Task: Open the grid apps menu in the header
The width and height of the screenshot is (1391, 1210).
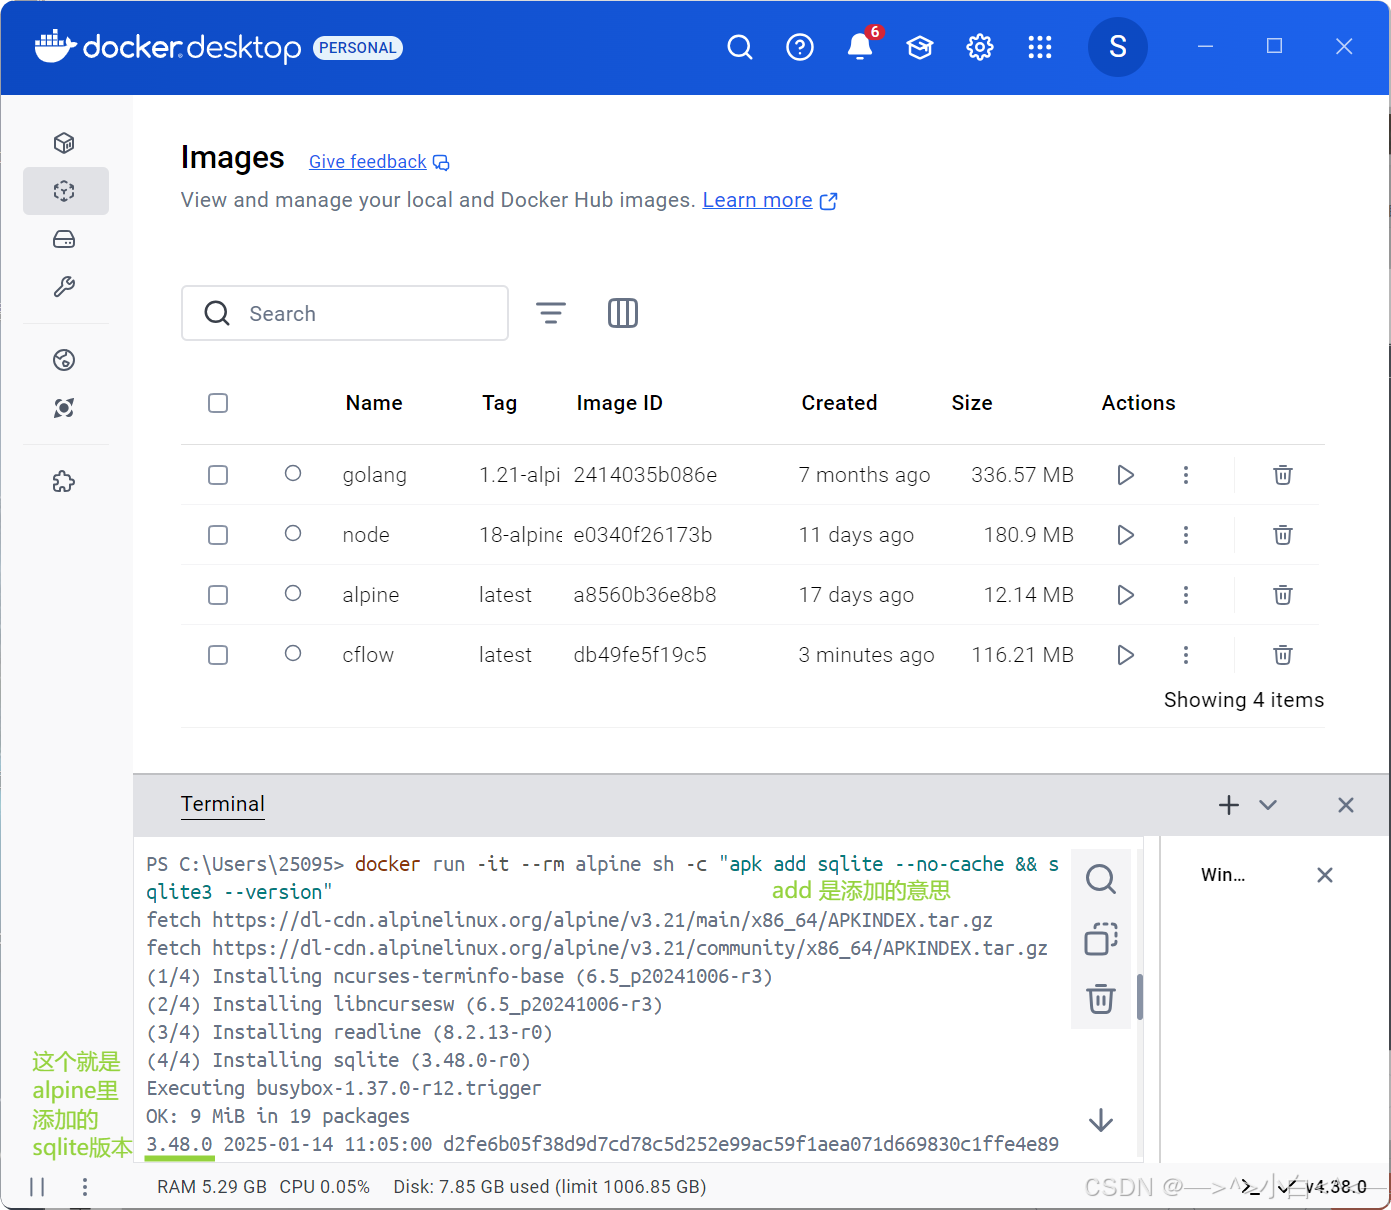Action: [1040, 47]
